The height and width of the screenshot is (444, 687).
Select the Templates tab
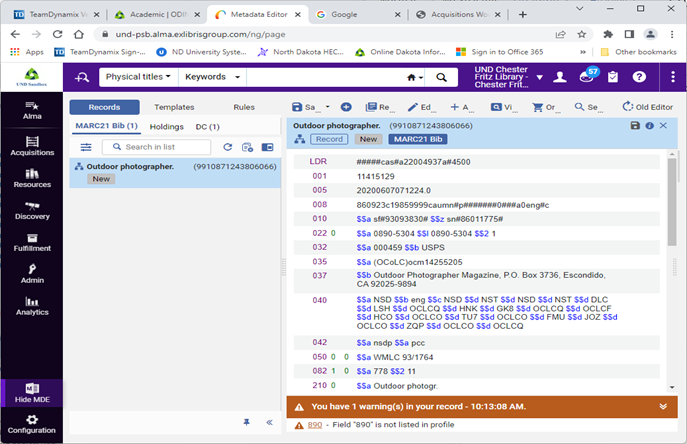point(174,107)
